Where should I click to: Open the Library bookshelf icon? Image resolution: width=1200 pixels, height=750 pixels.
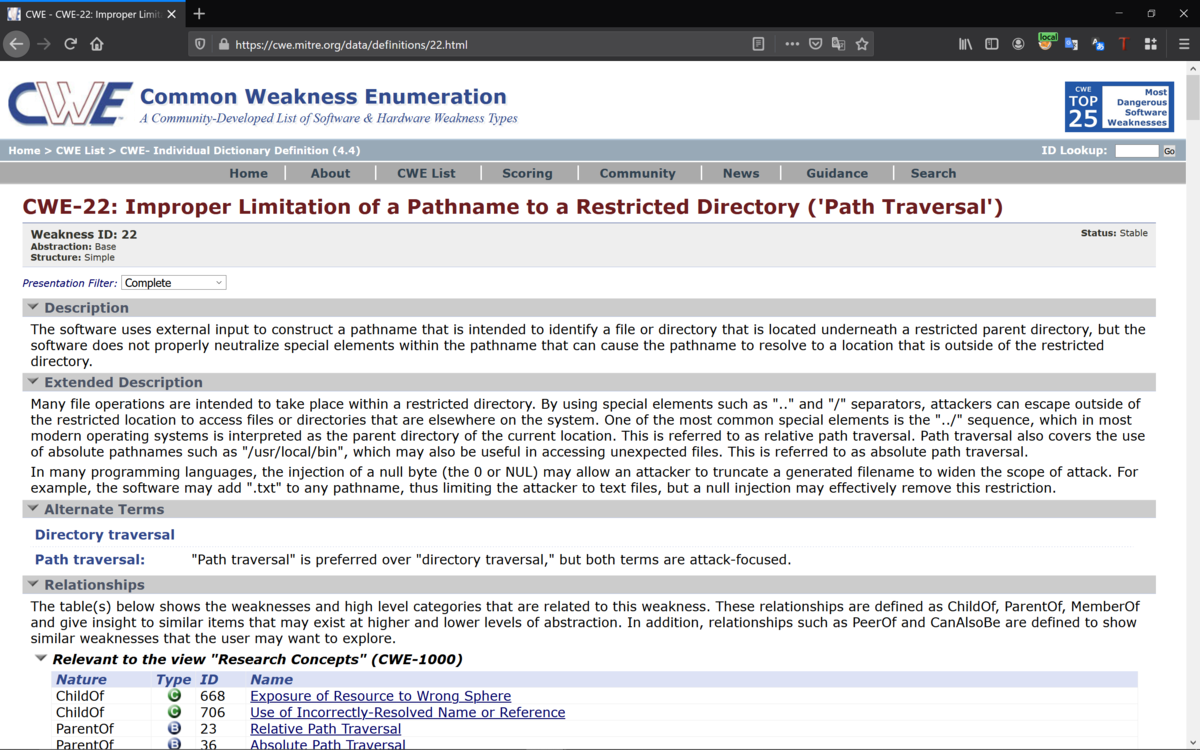click(966, 44)
